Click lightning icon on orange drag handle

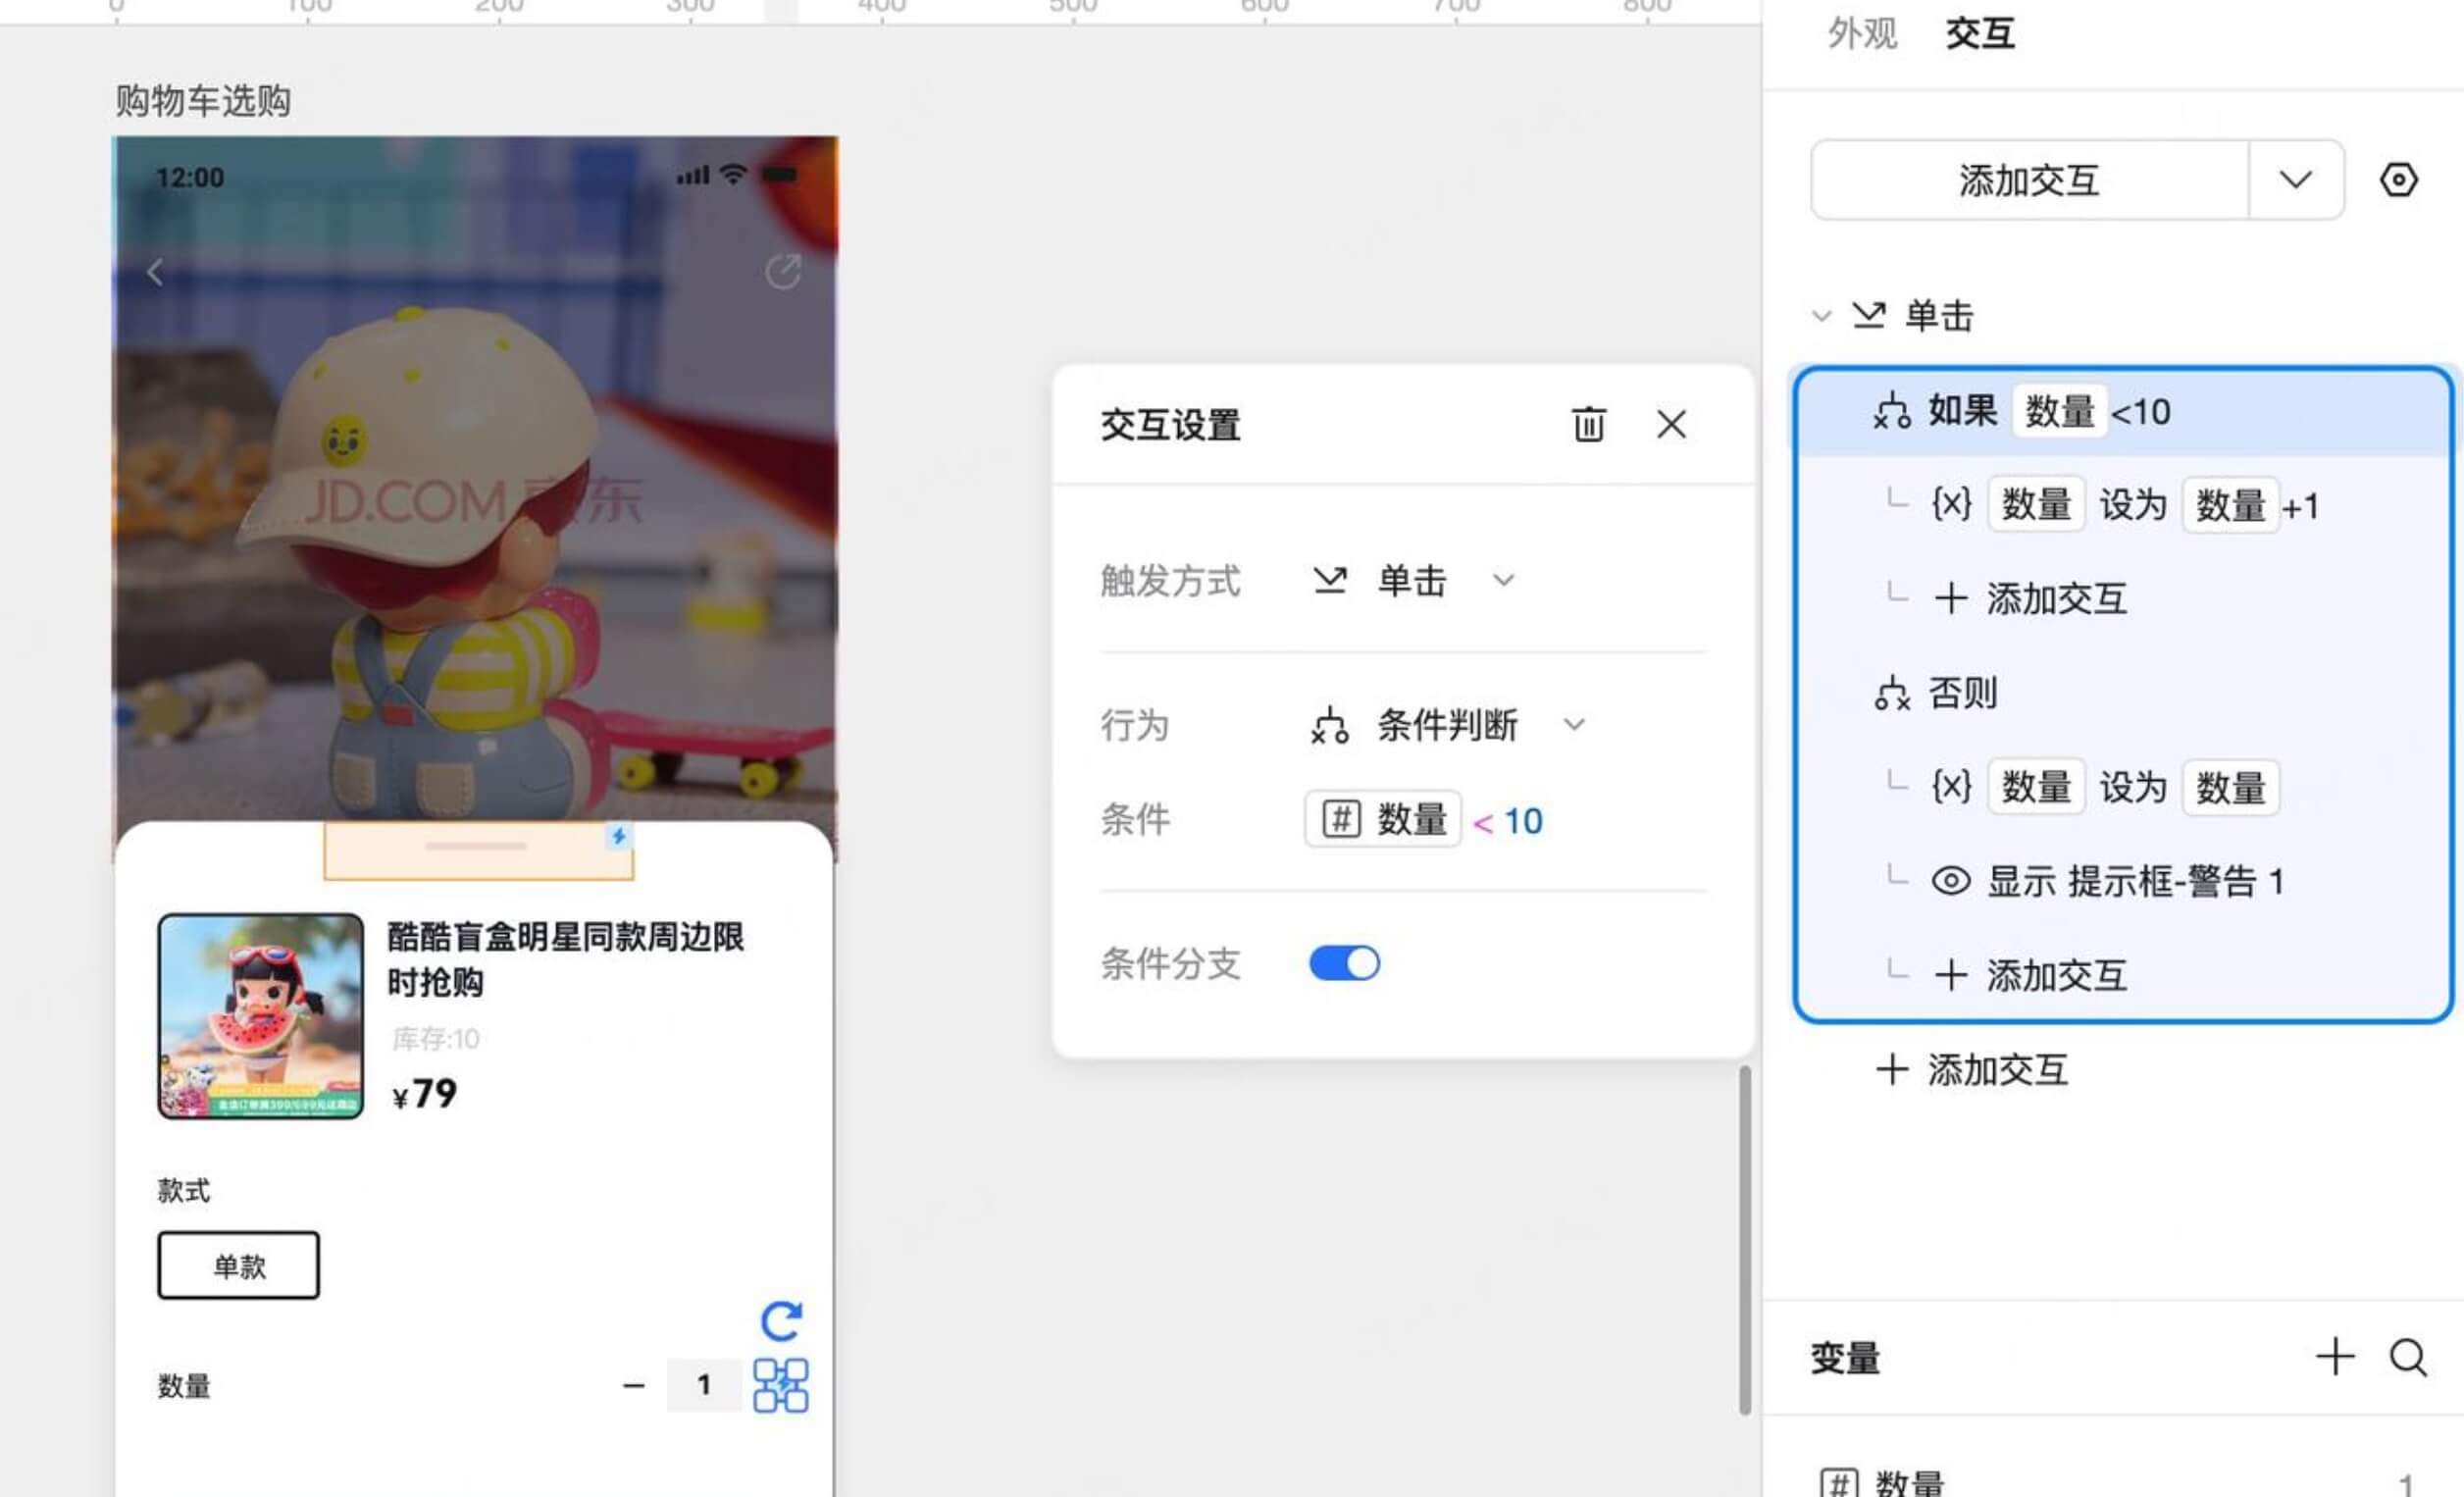[x=619, y=836]
